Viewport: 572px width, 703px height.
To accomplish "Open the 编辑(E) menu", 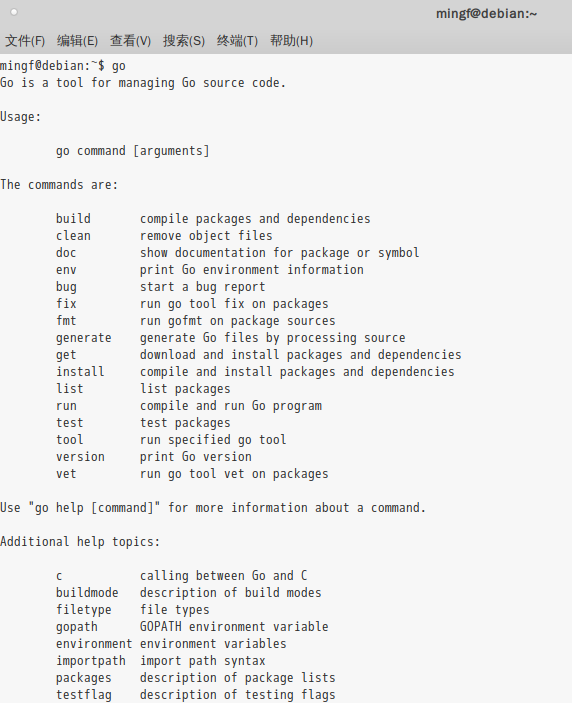I will [x=77, y=41].
